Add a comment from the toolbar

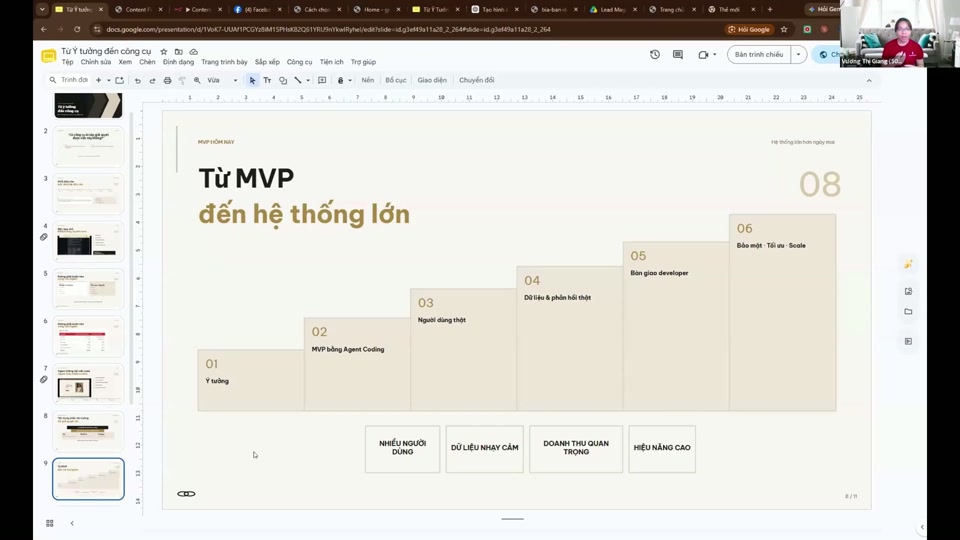[322, 80]
